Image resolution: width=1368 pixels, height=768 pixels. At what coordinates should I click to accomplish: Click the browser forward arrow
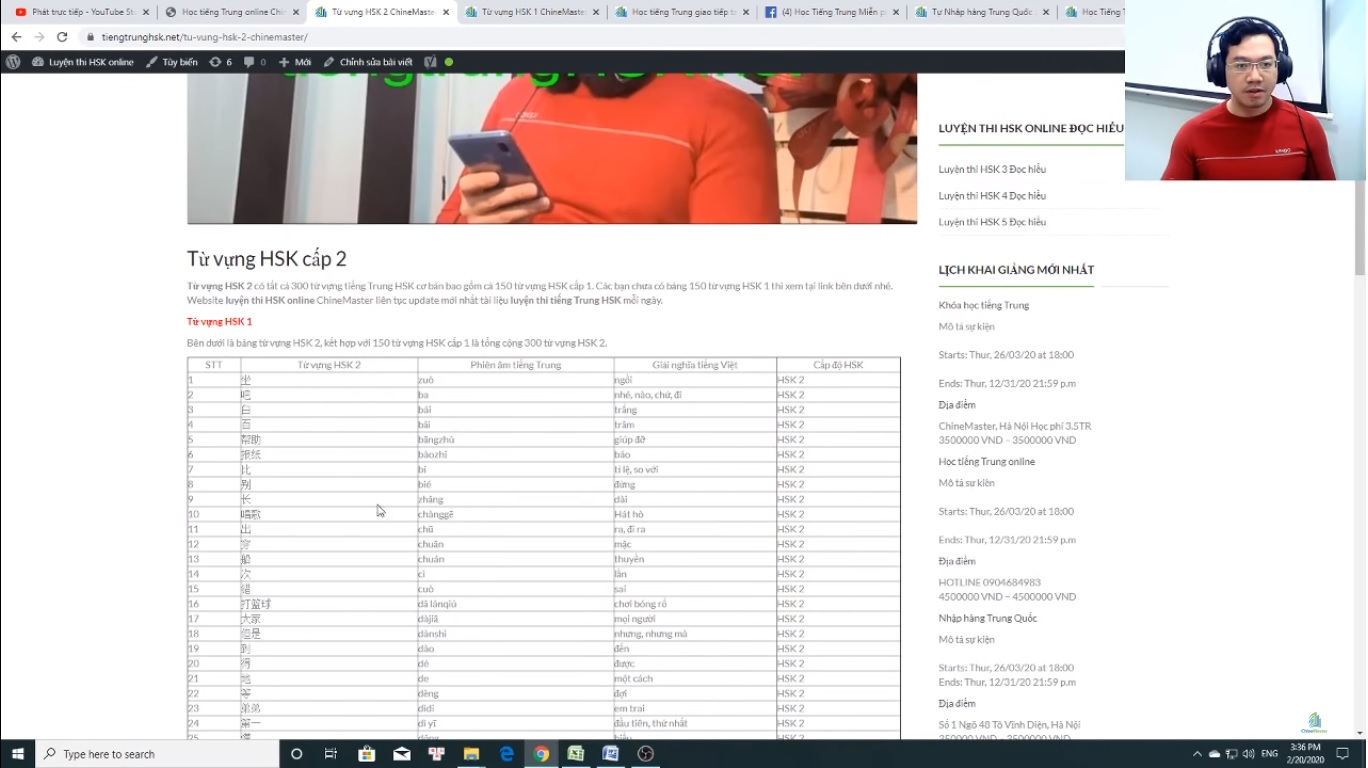pos(39,37)
